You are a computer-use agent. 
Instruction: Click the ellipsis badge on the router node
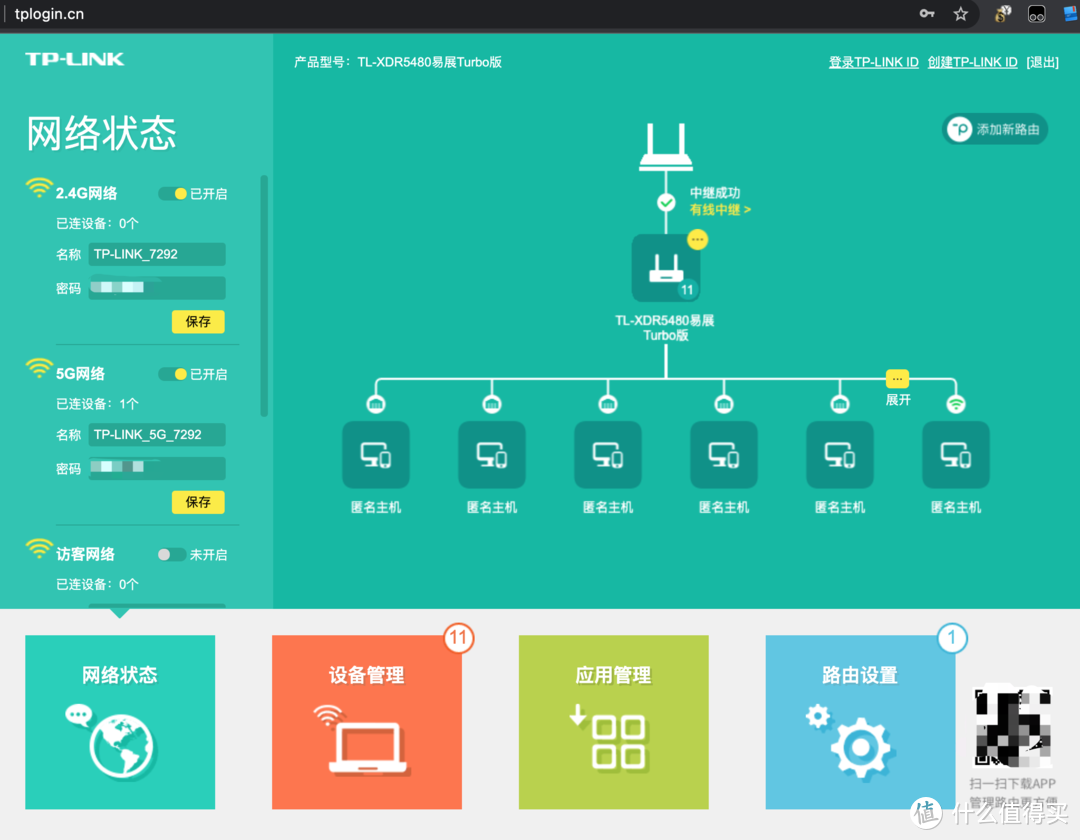coord(697,239)
